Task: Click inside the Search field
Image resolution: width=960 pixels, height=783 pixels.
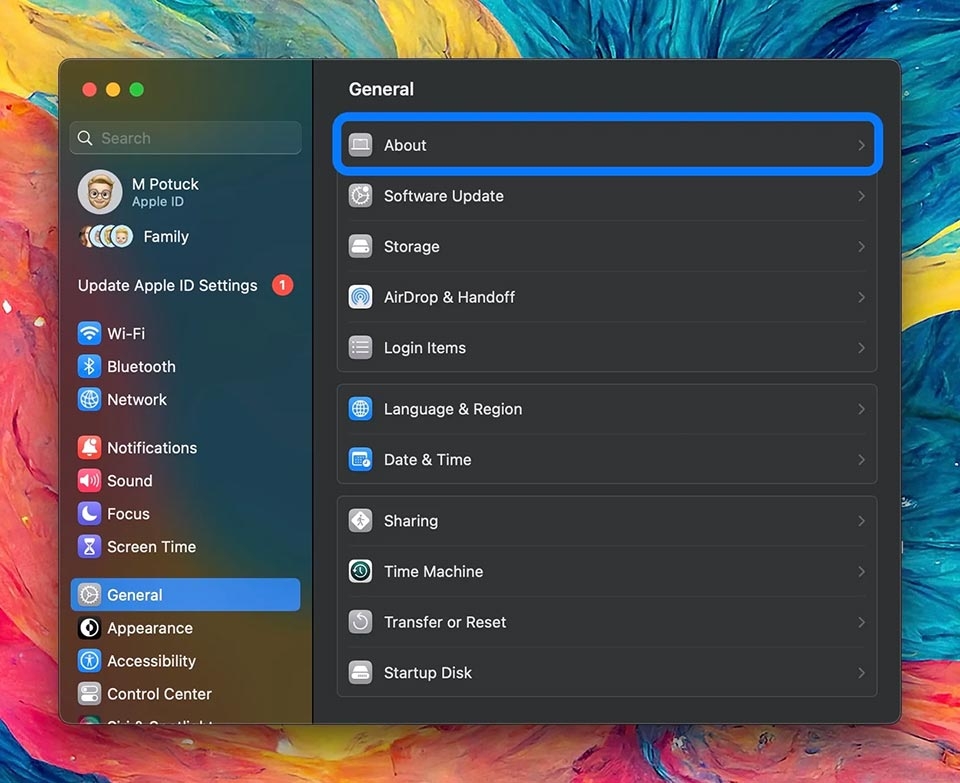Action: 185,137
